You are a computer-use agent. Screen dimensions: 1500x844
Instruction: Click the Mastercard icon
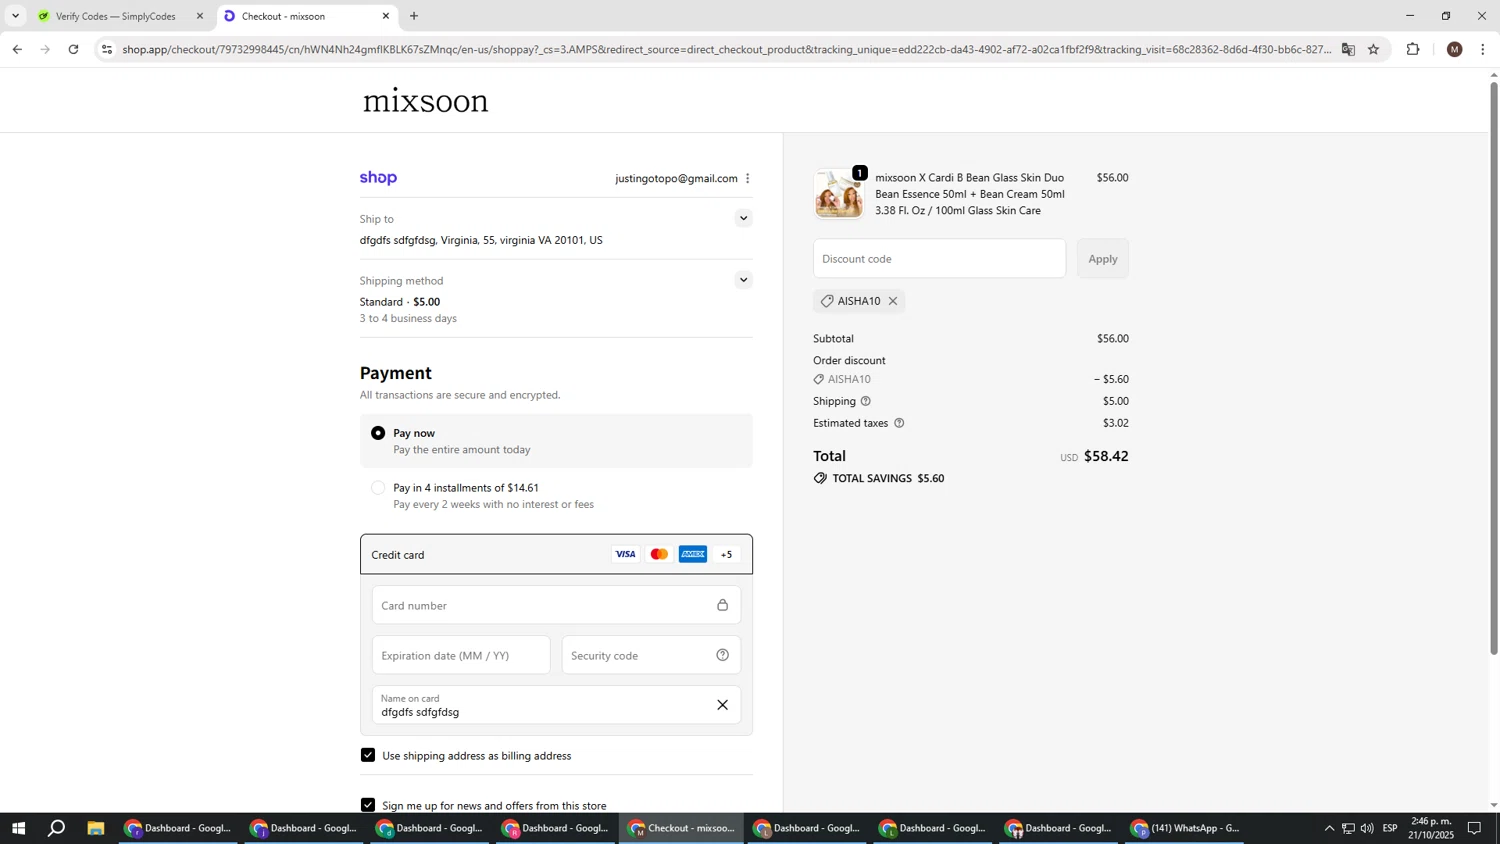click(x=659, y=554)
